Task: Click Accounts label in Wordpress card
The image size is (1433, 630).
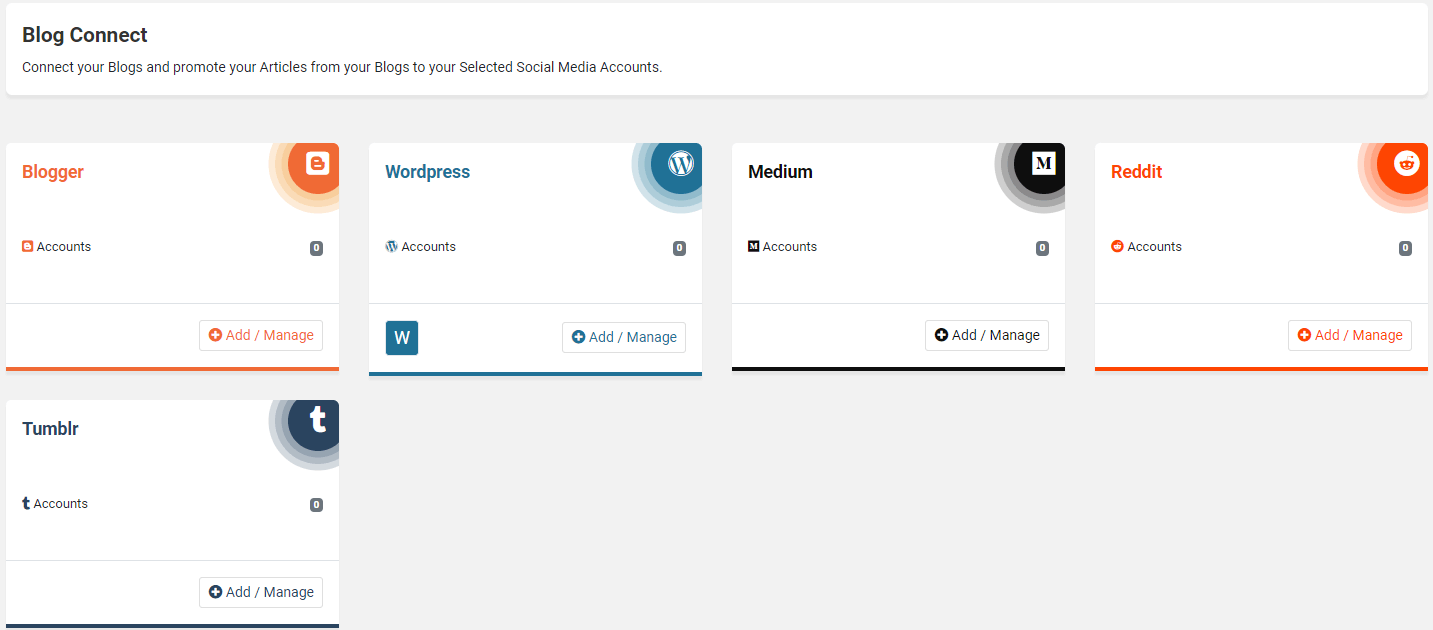Action: click(x=429, y=247)
